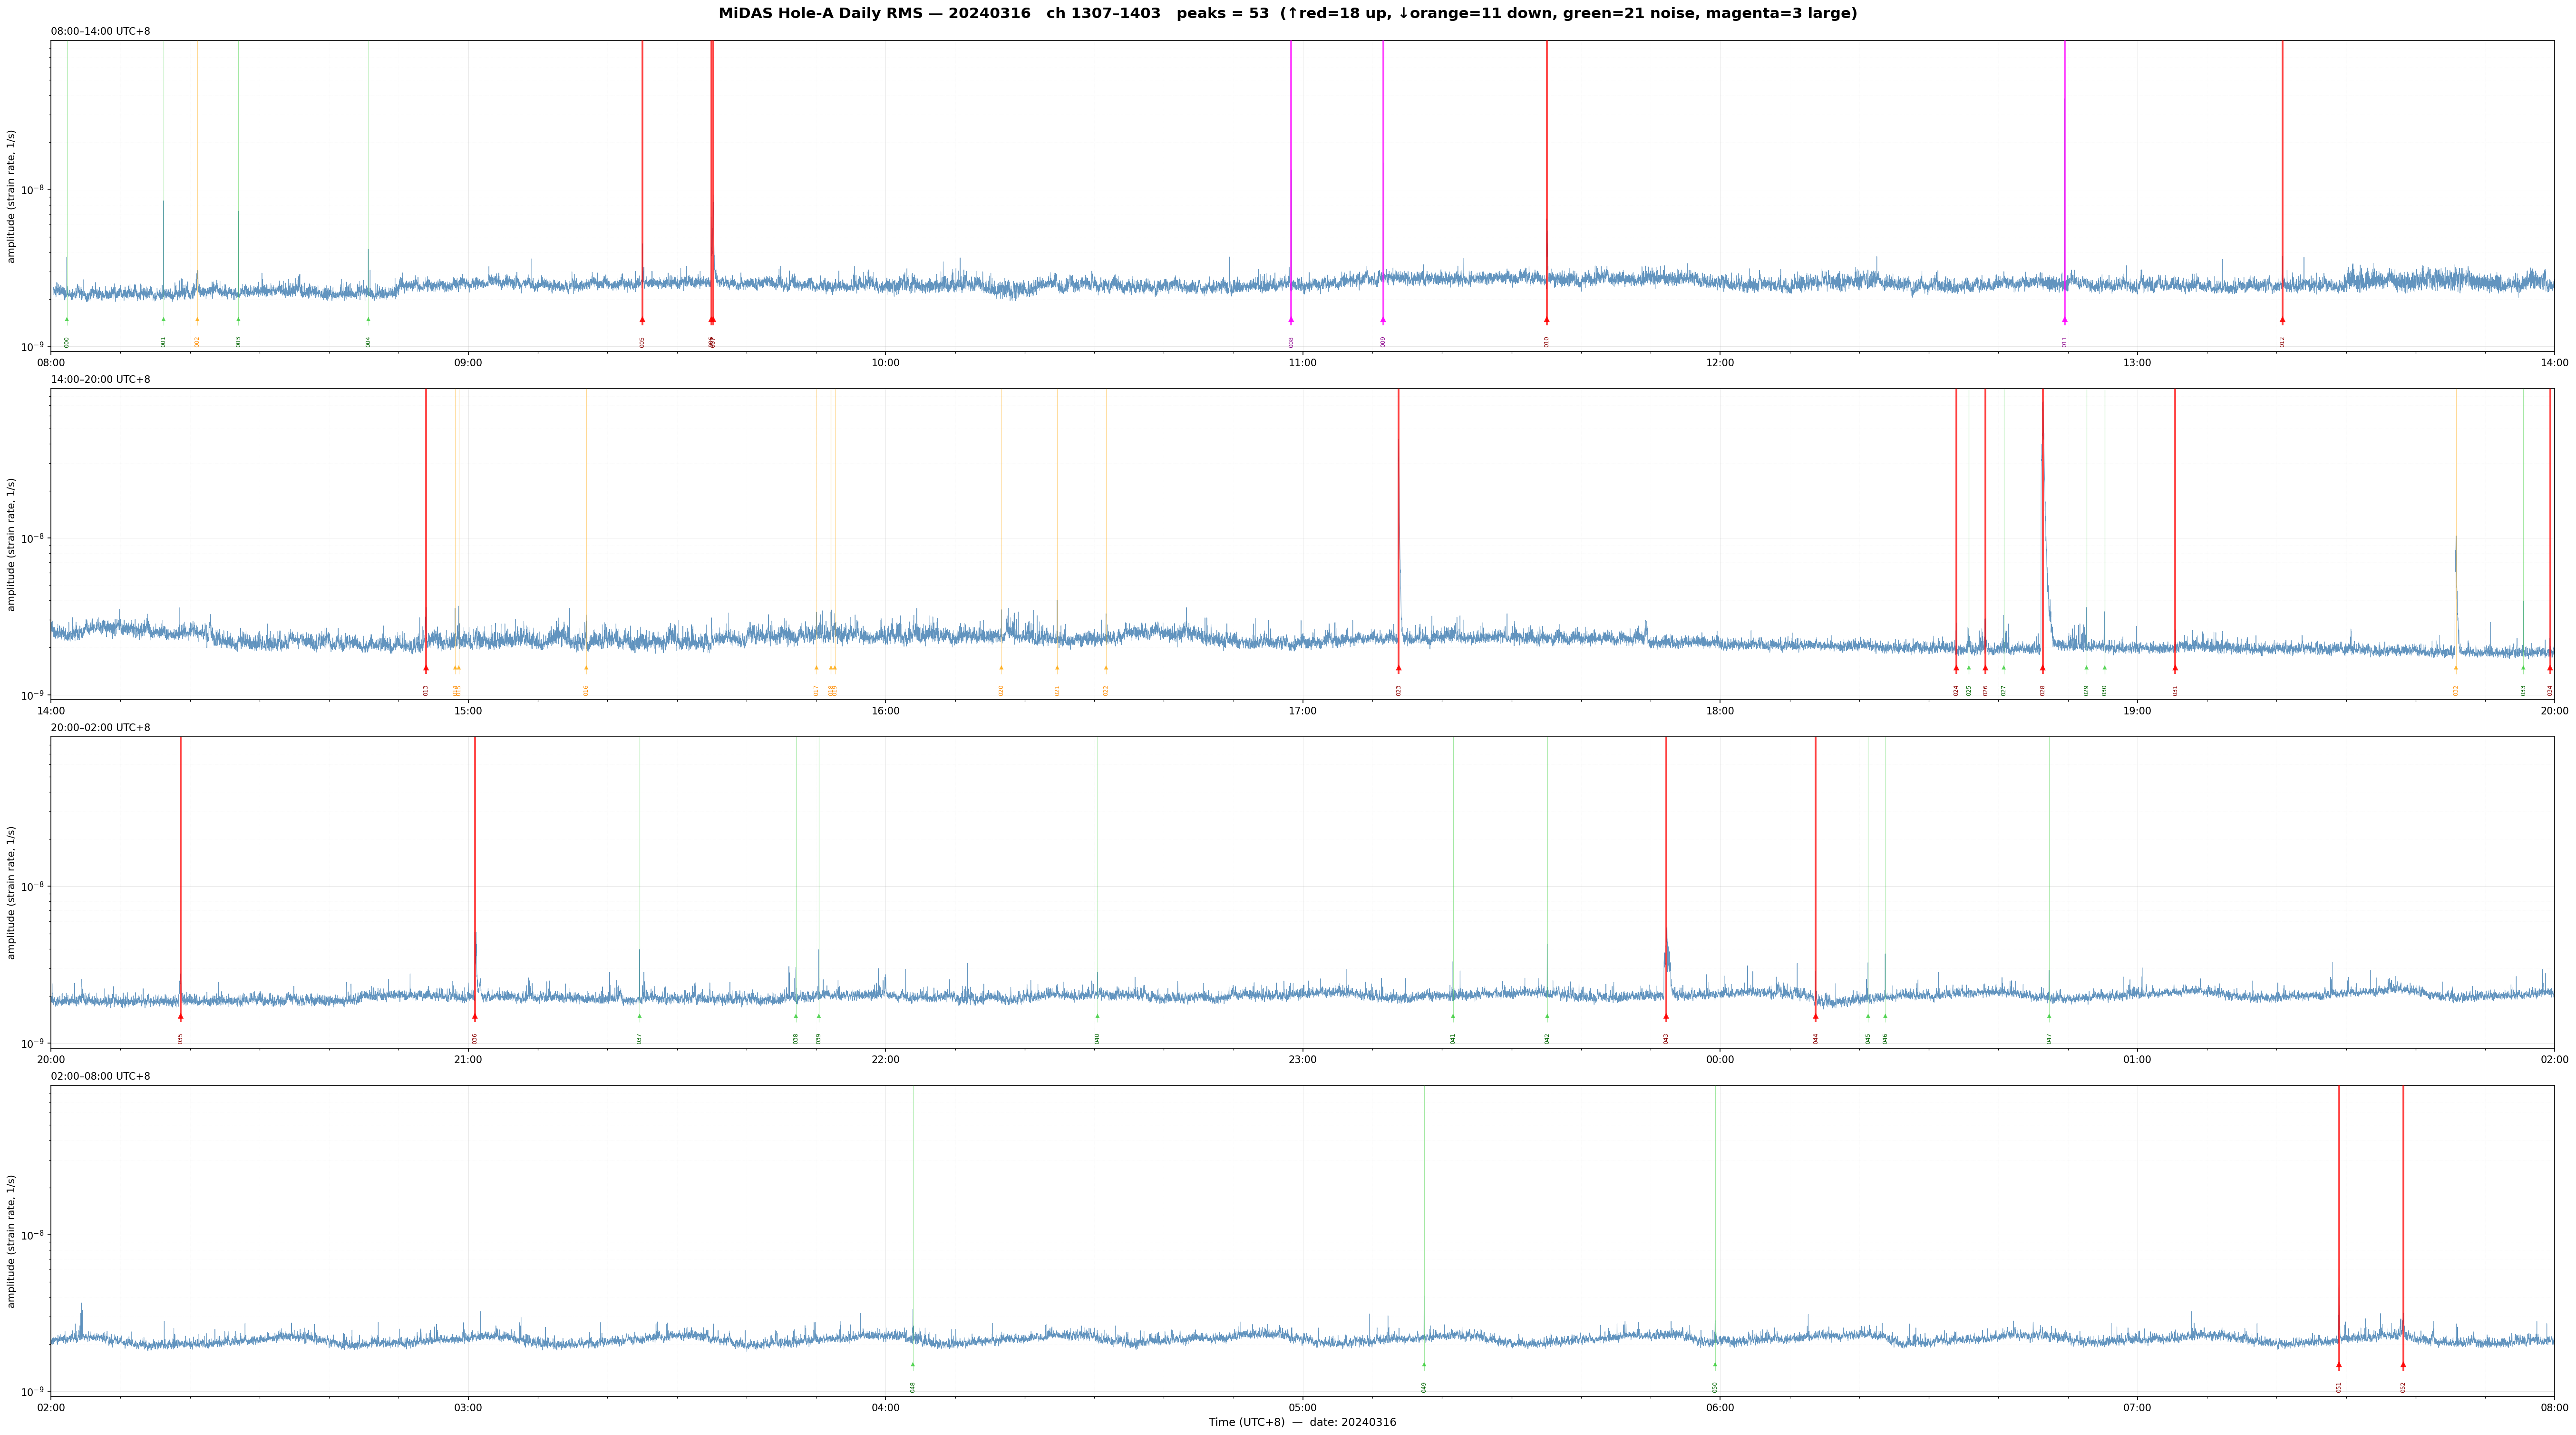The width and height of the screenshot is (2576, 1435).
Task: Select the 16:00 time tick label
Action: pyautogui.click(x=885, y=711)
